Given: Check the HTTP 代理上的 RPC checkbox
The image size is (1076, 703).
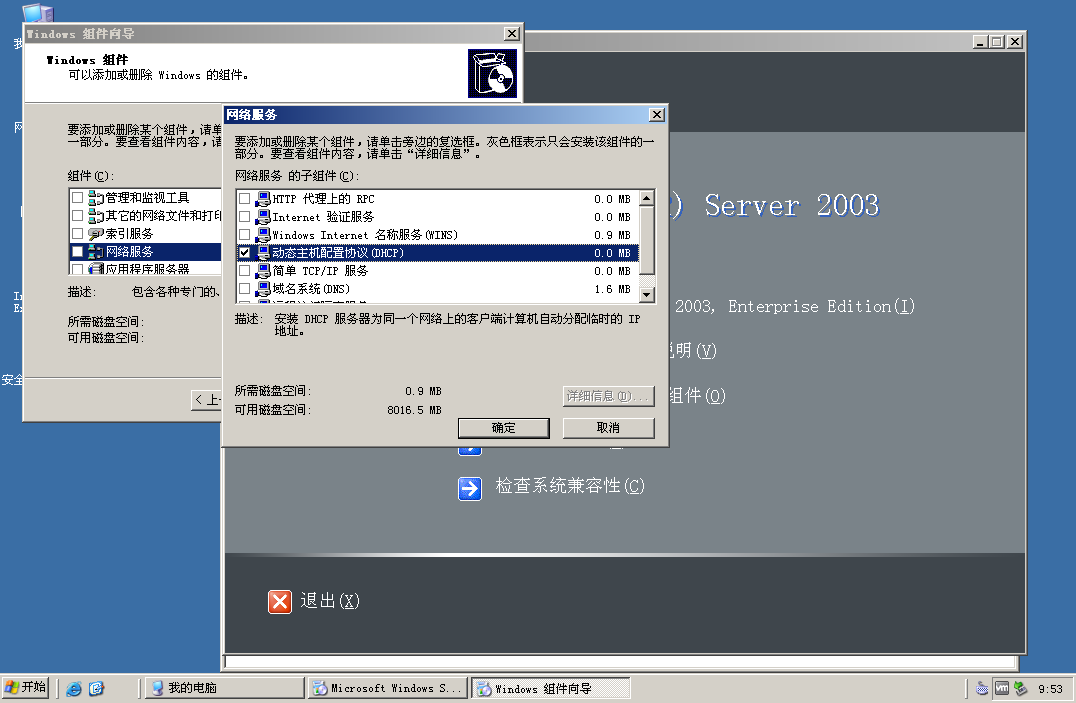Looking at the screenshot, I should tap(244, 199).
